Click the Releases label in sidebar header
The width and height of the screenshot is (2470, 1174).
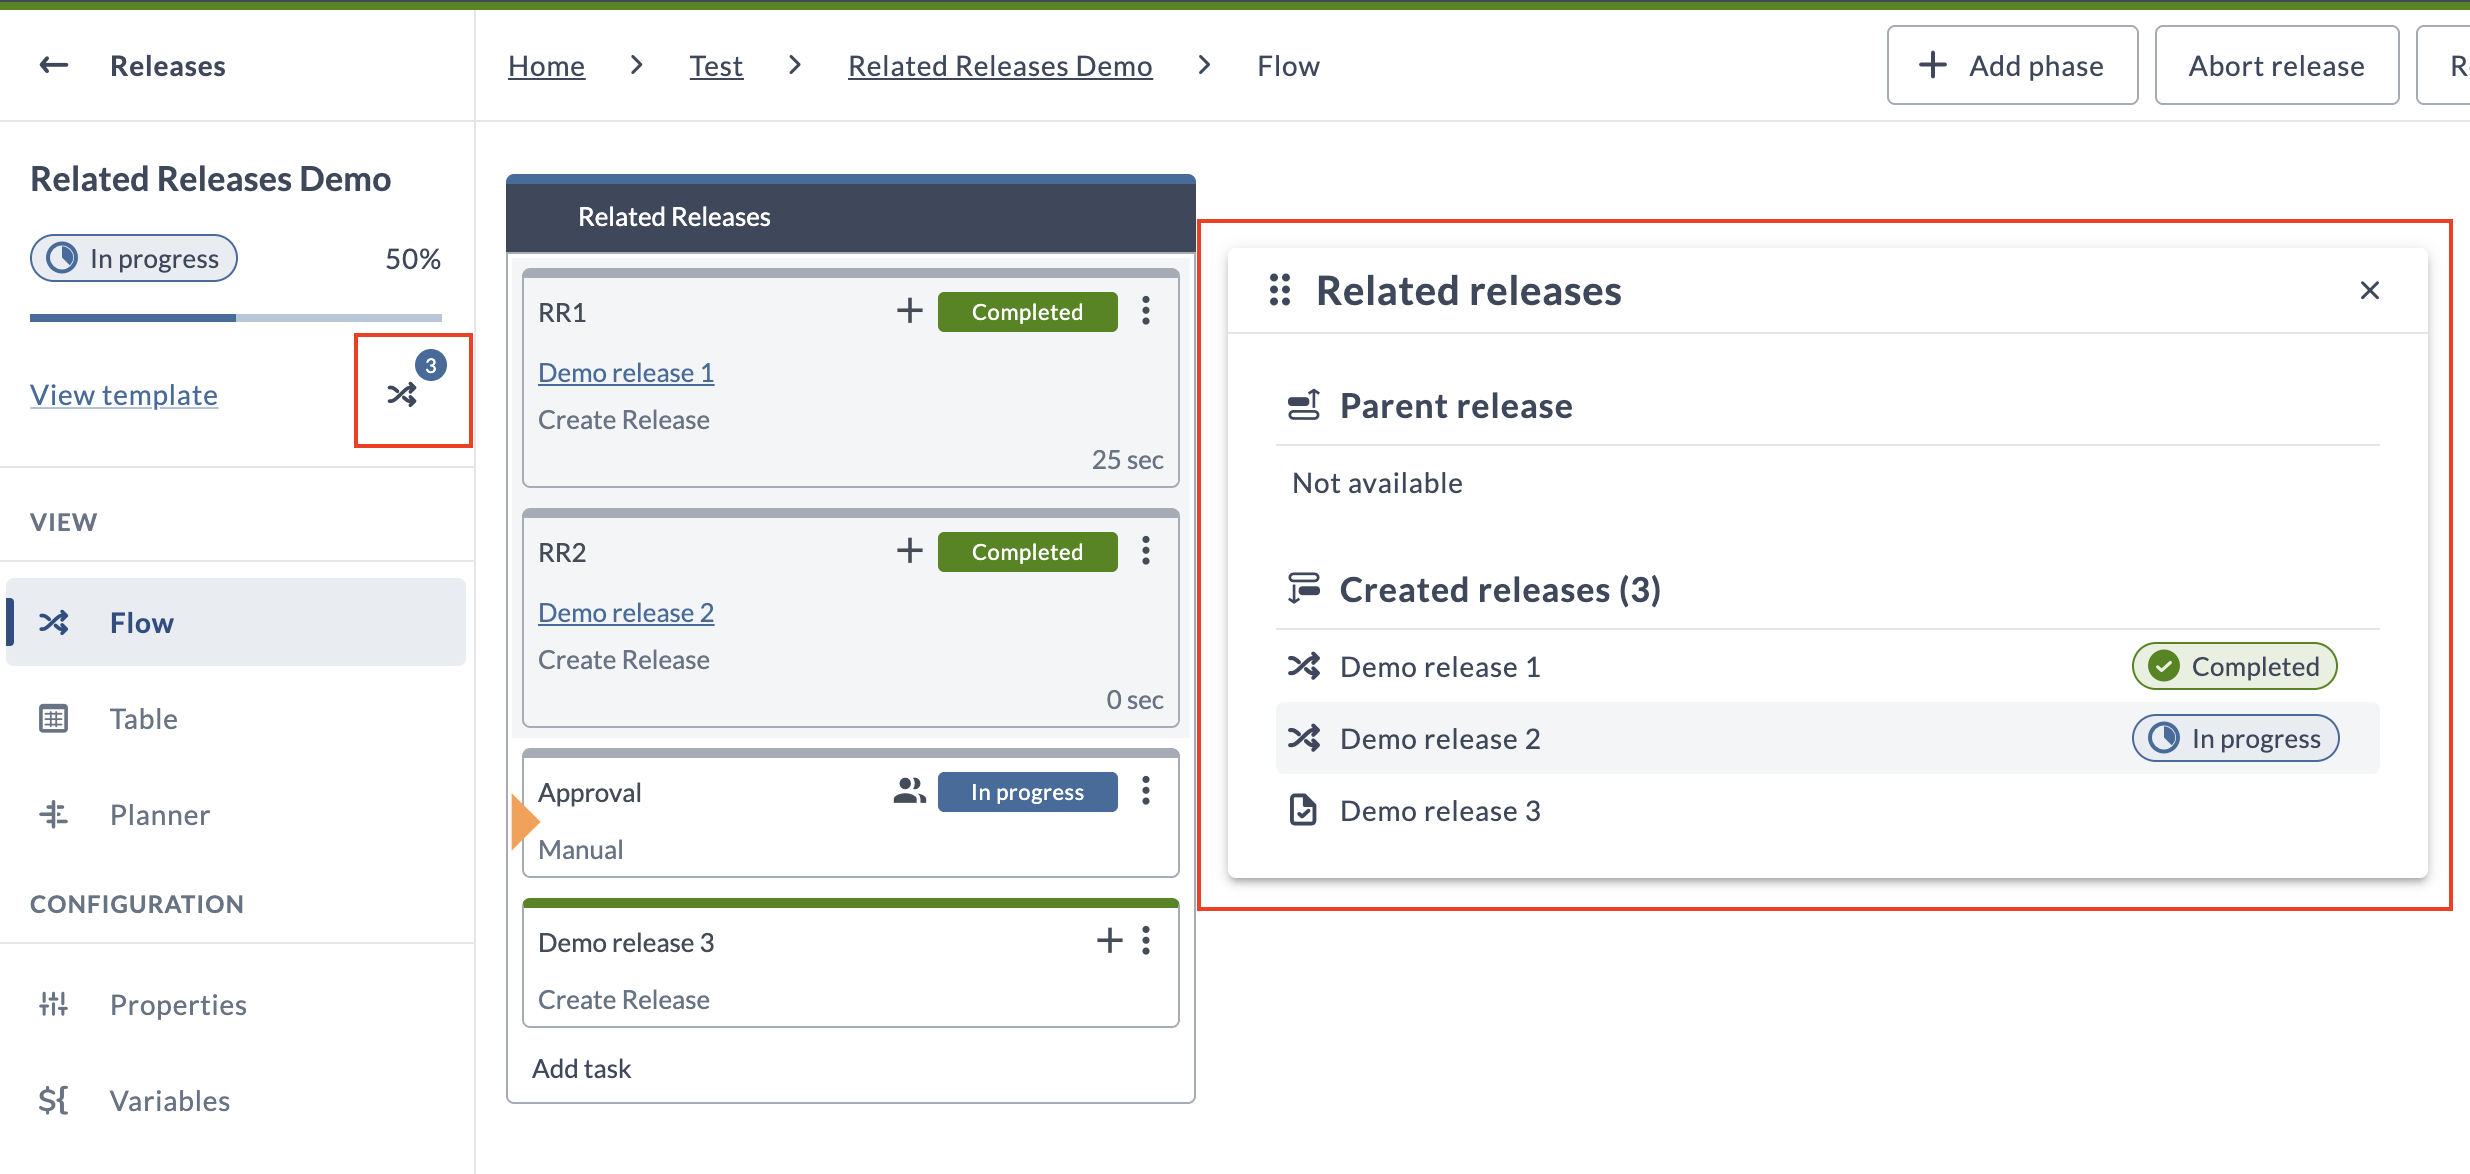(x=168, y=66)
